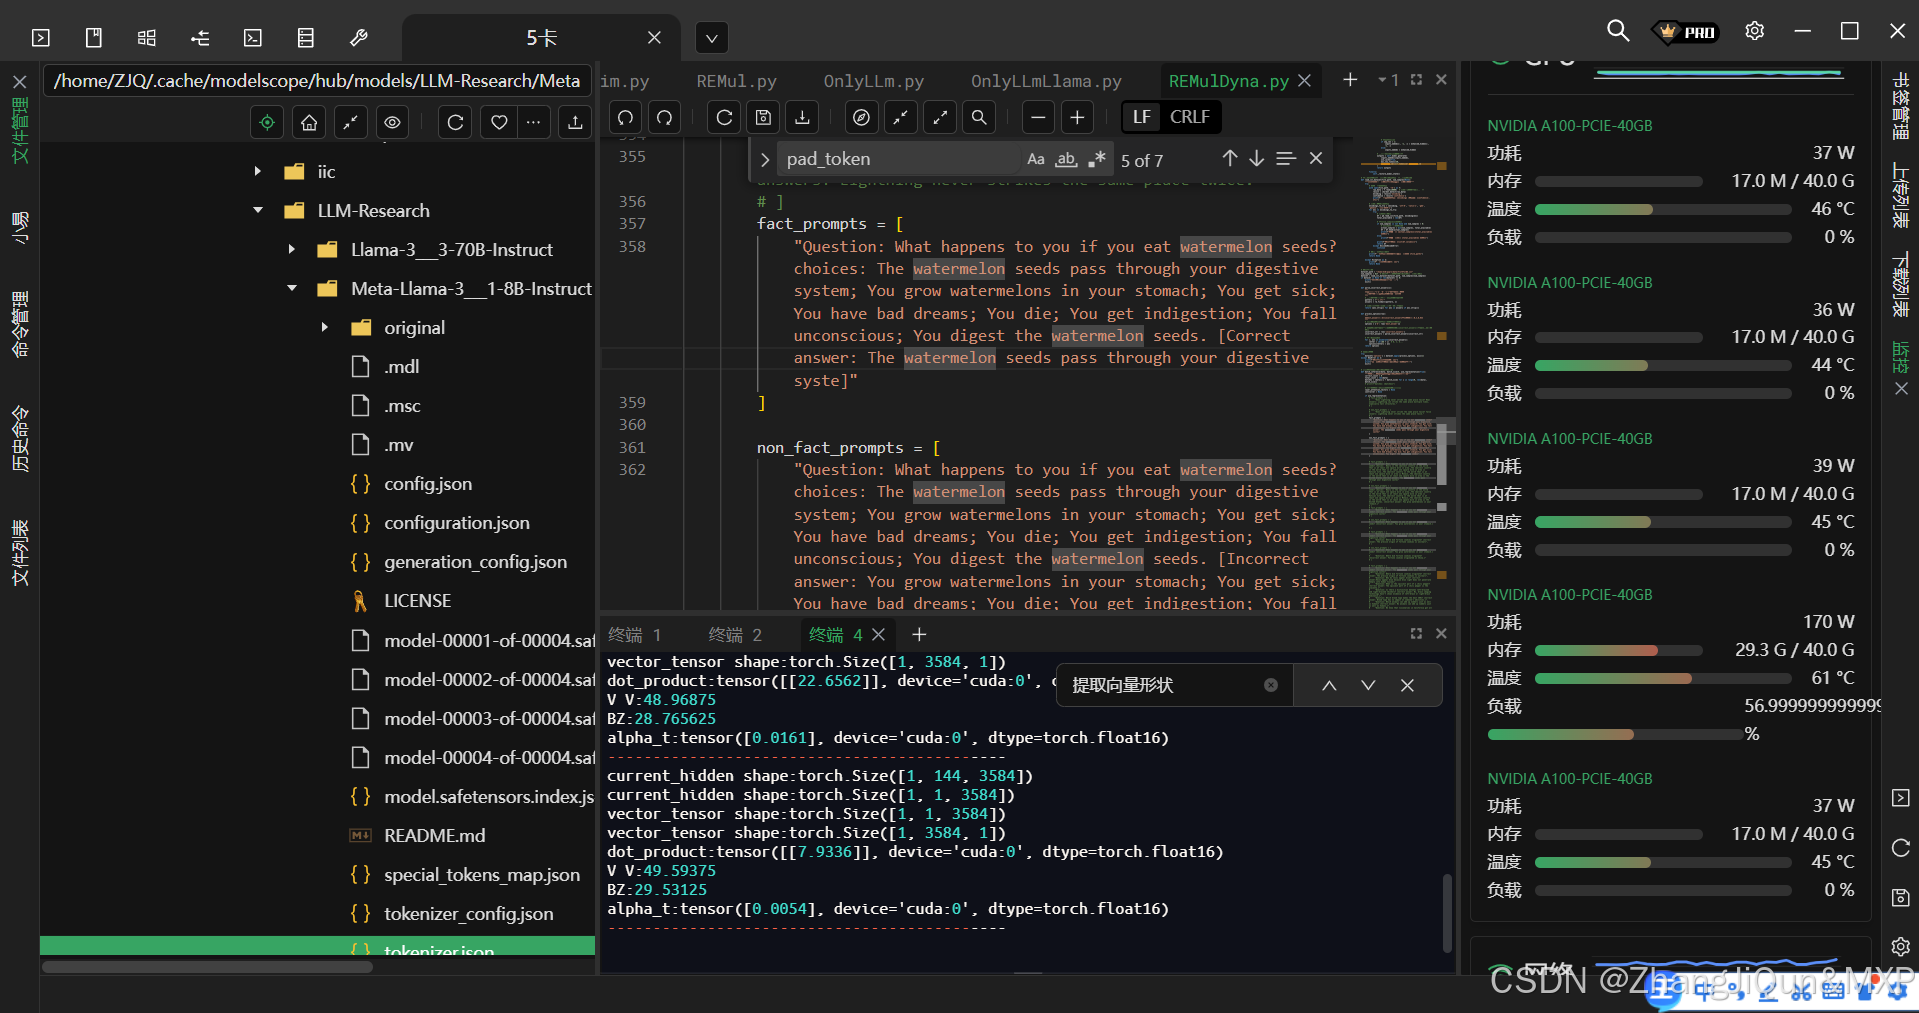The width and height of the screenshot is (1919, 1013).
Task: Toggle Match Case in the find bar
Action: (x=1036, y=159)
